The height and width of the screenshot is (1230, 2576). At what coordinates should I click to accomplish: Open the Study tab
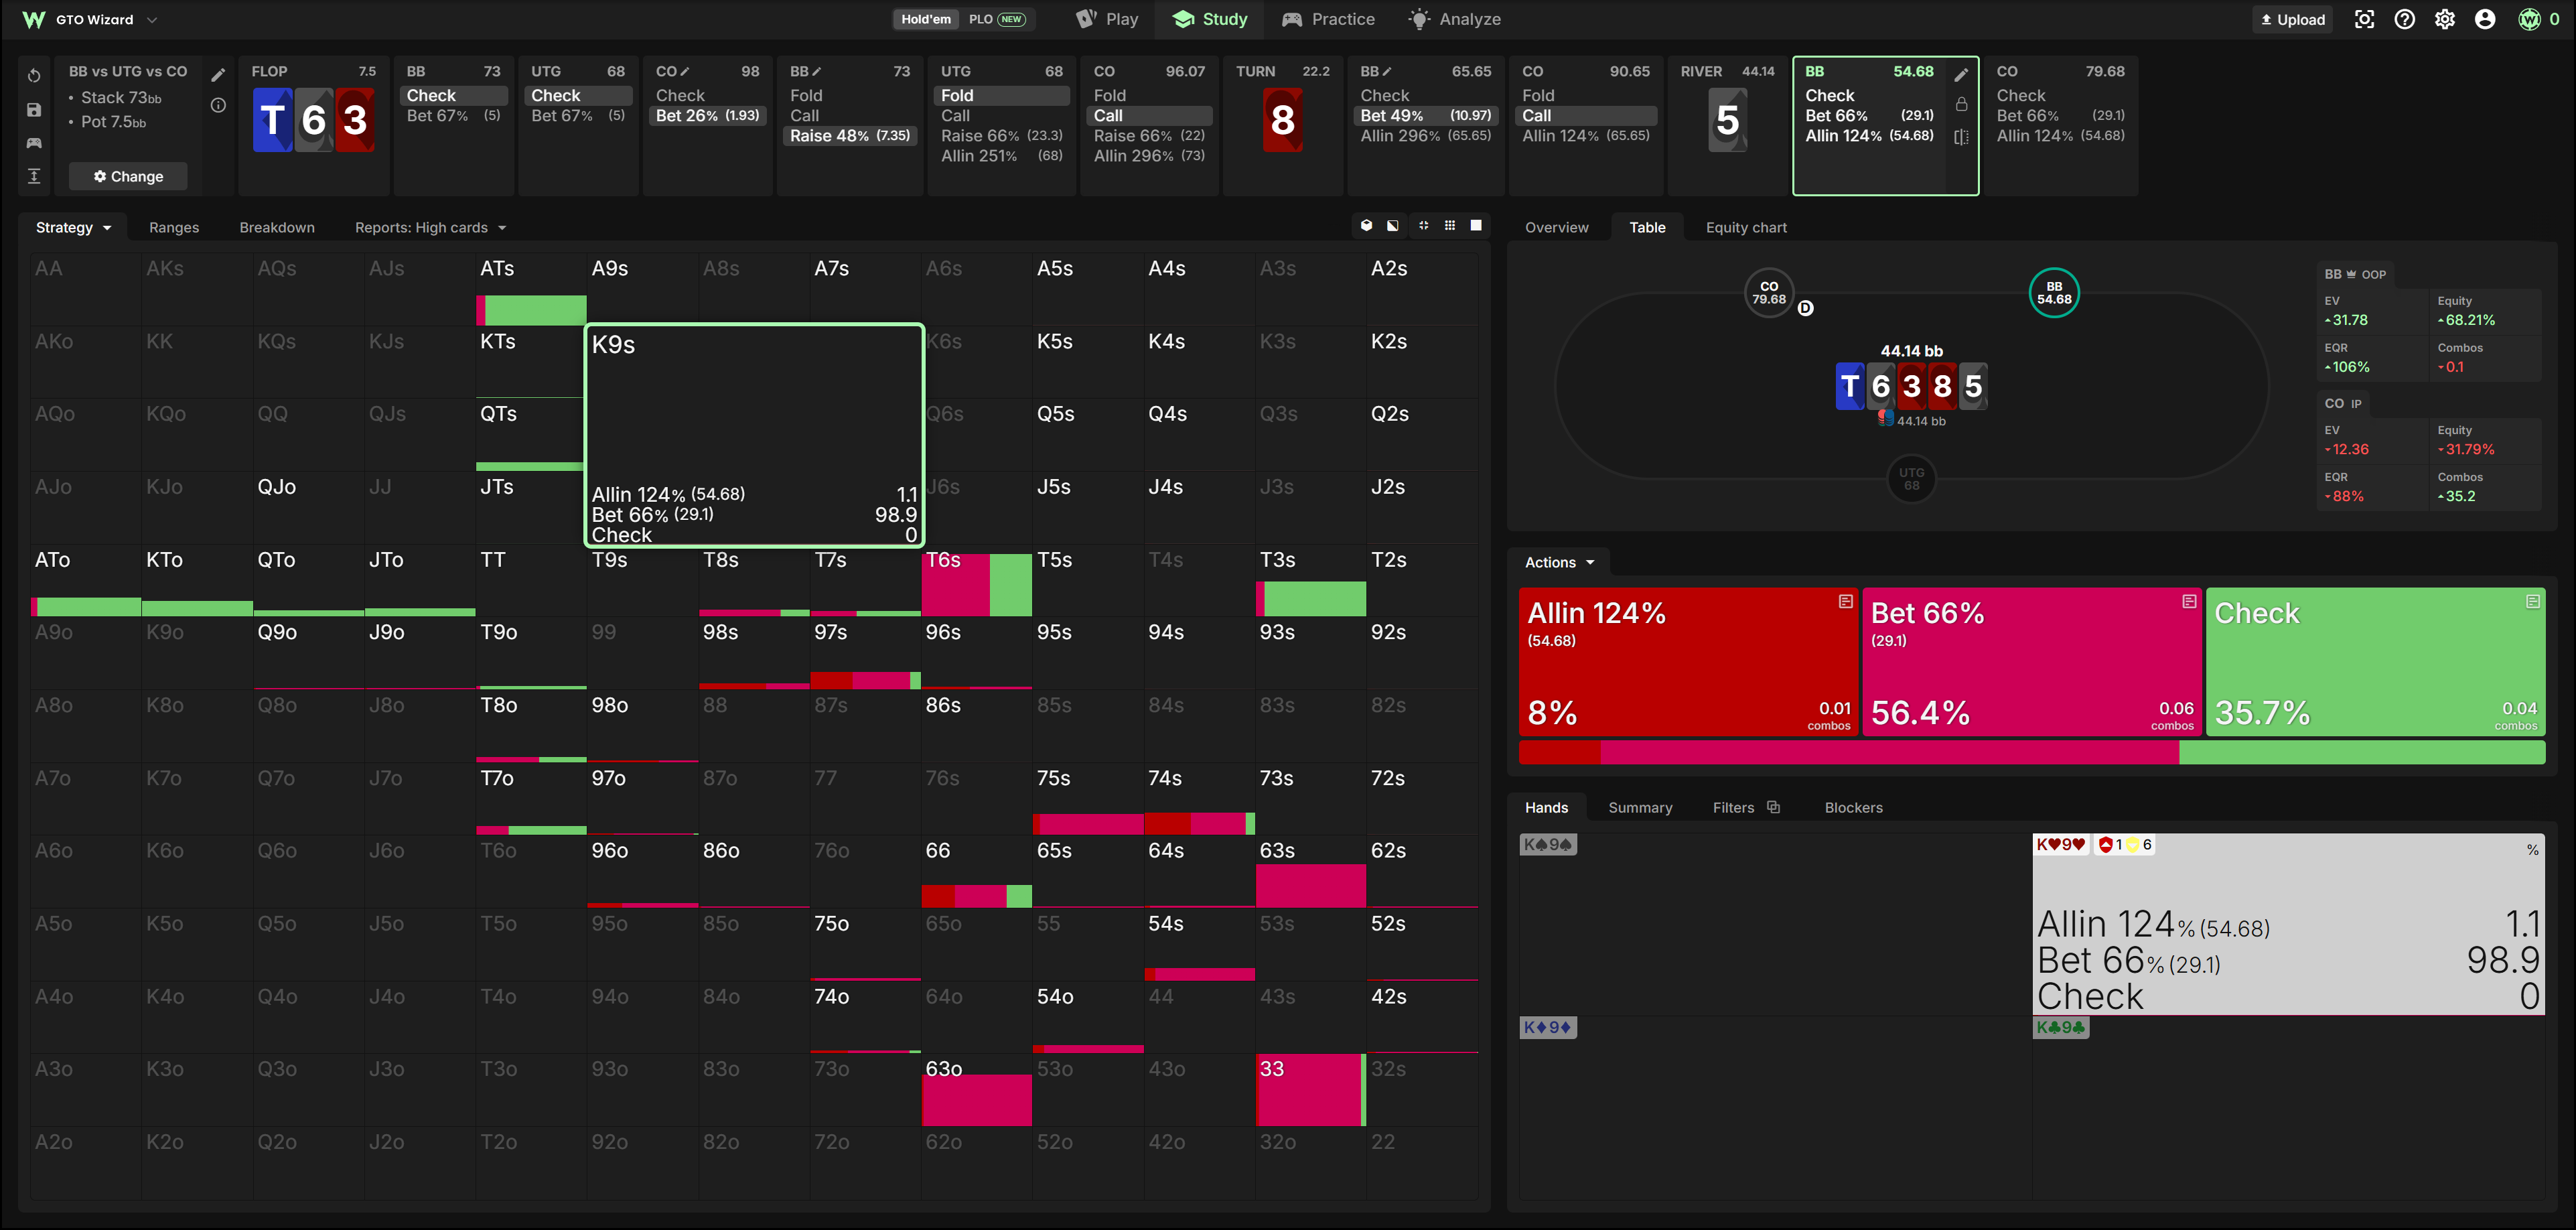1210,19
